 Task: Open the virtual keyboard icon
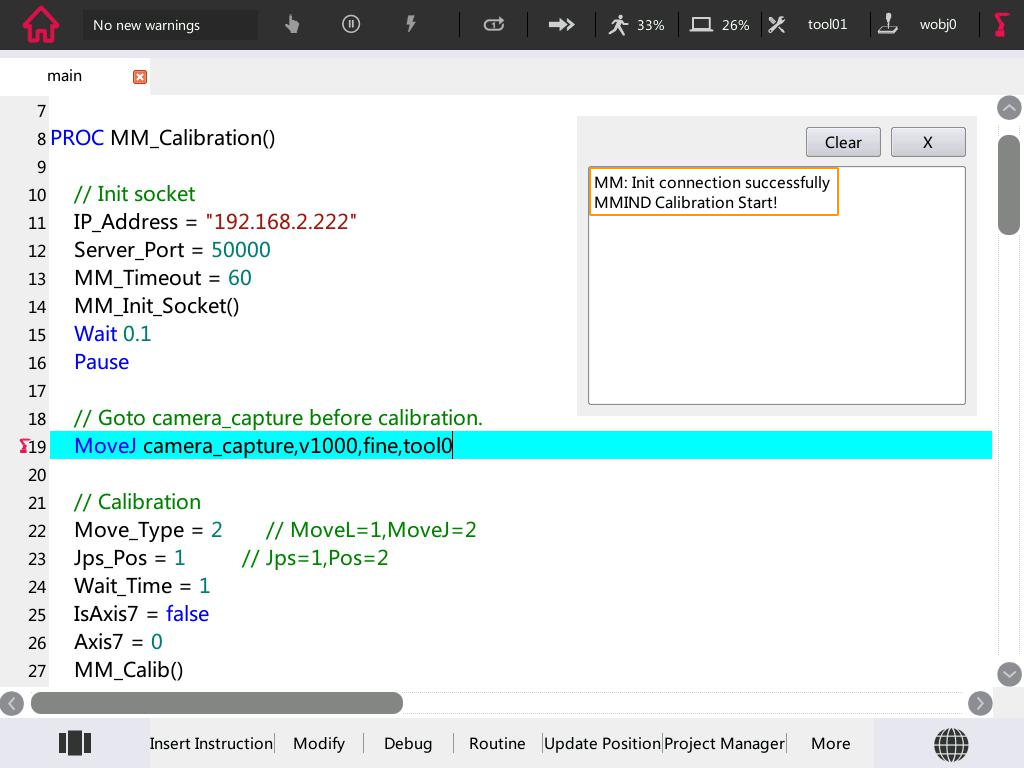click(x=75, y=742)
